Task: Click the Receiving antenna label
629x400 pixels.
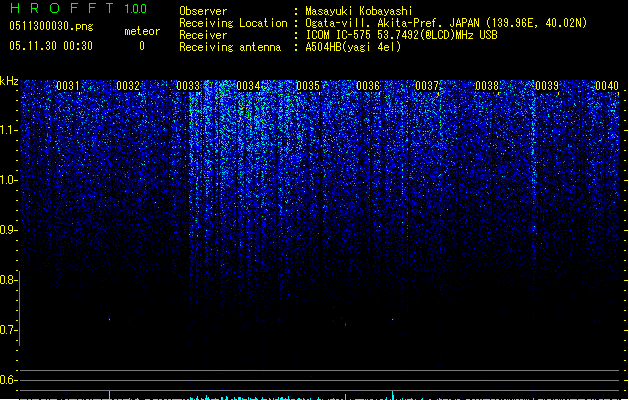Action: [230, 47]
